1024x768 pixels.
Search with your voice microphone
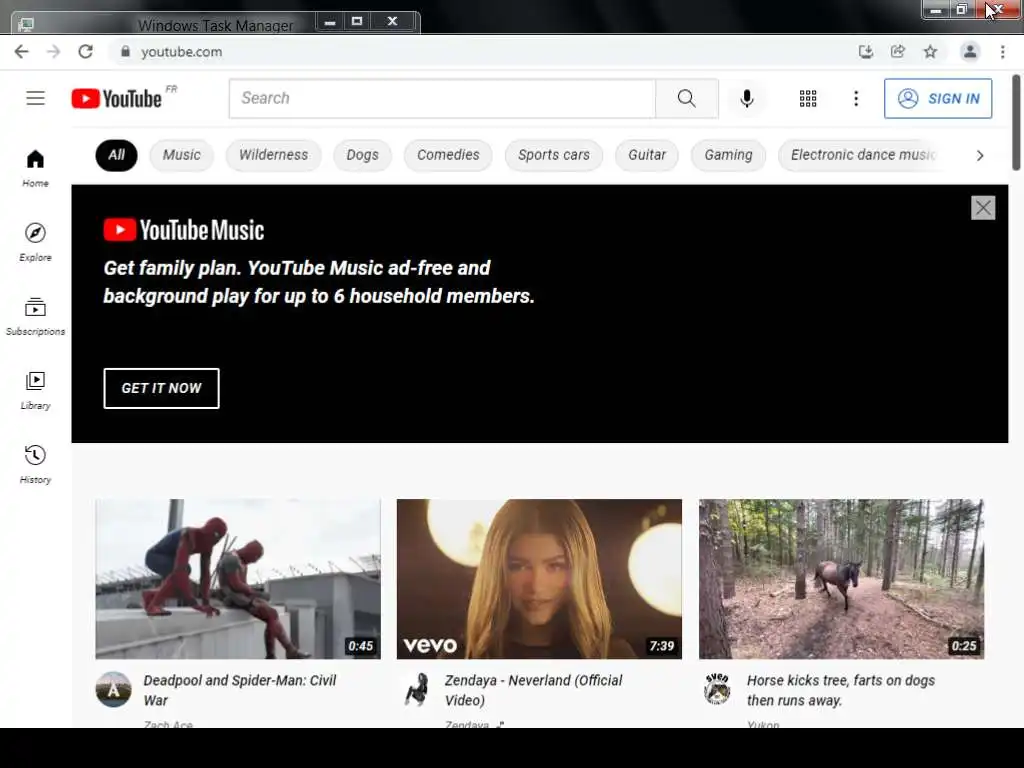(746, 99)
